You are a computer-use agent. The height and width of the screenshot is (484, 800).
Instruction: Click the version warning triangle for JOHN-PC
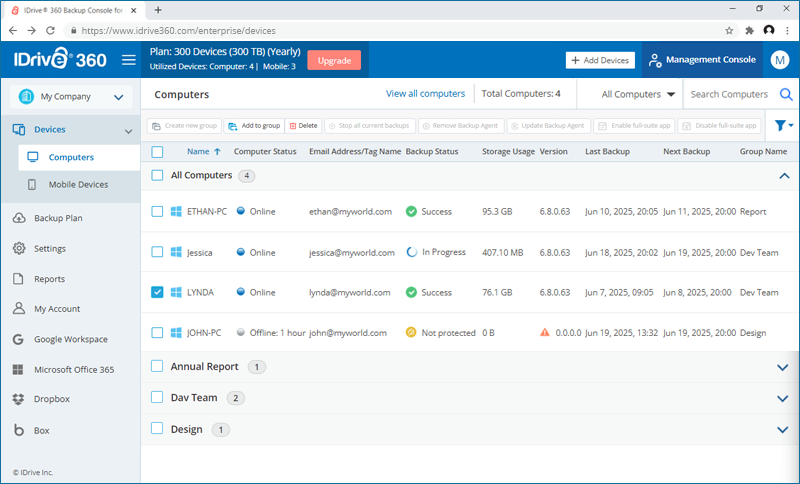(x=545, y=332)
